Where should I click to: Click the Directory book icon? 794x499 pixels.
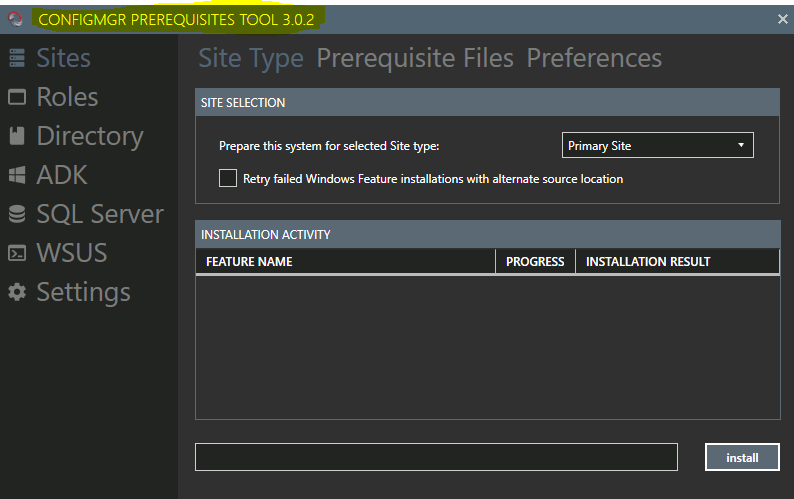point(17,136)
